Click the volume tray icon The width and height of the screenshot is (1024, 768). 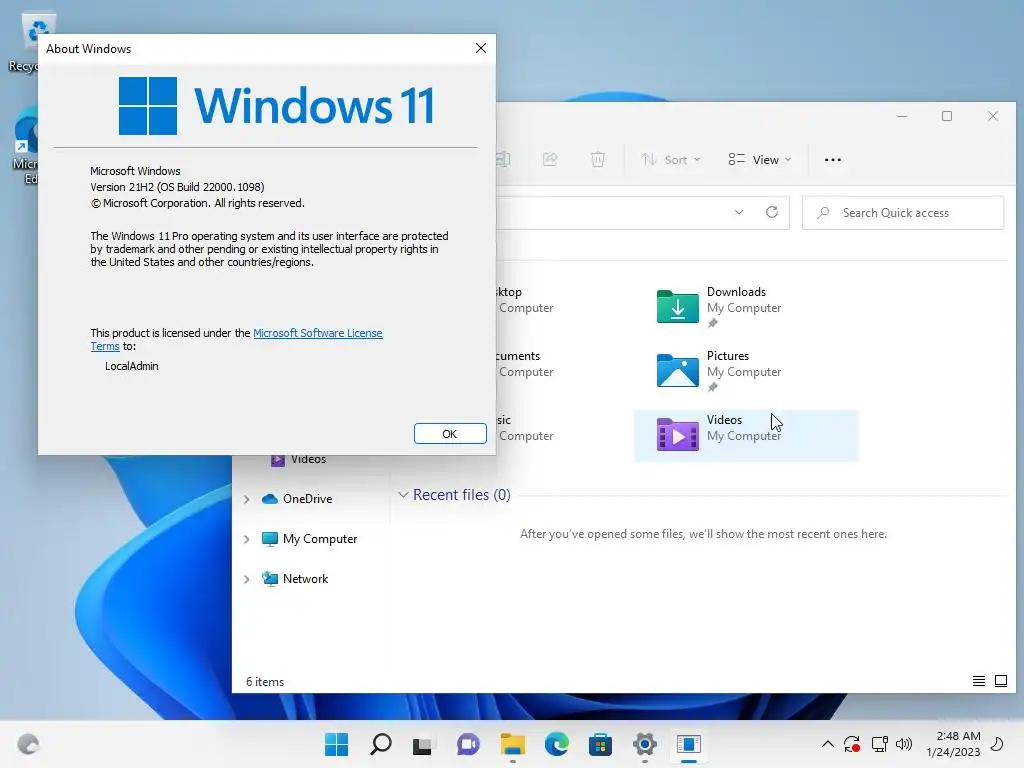[904, 744]
